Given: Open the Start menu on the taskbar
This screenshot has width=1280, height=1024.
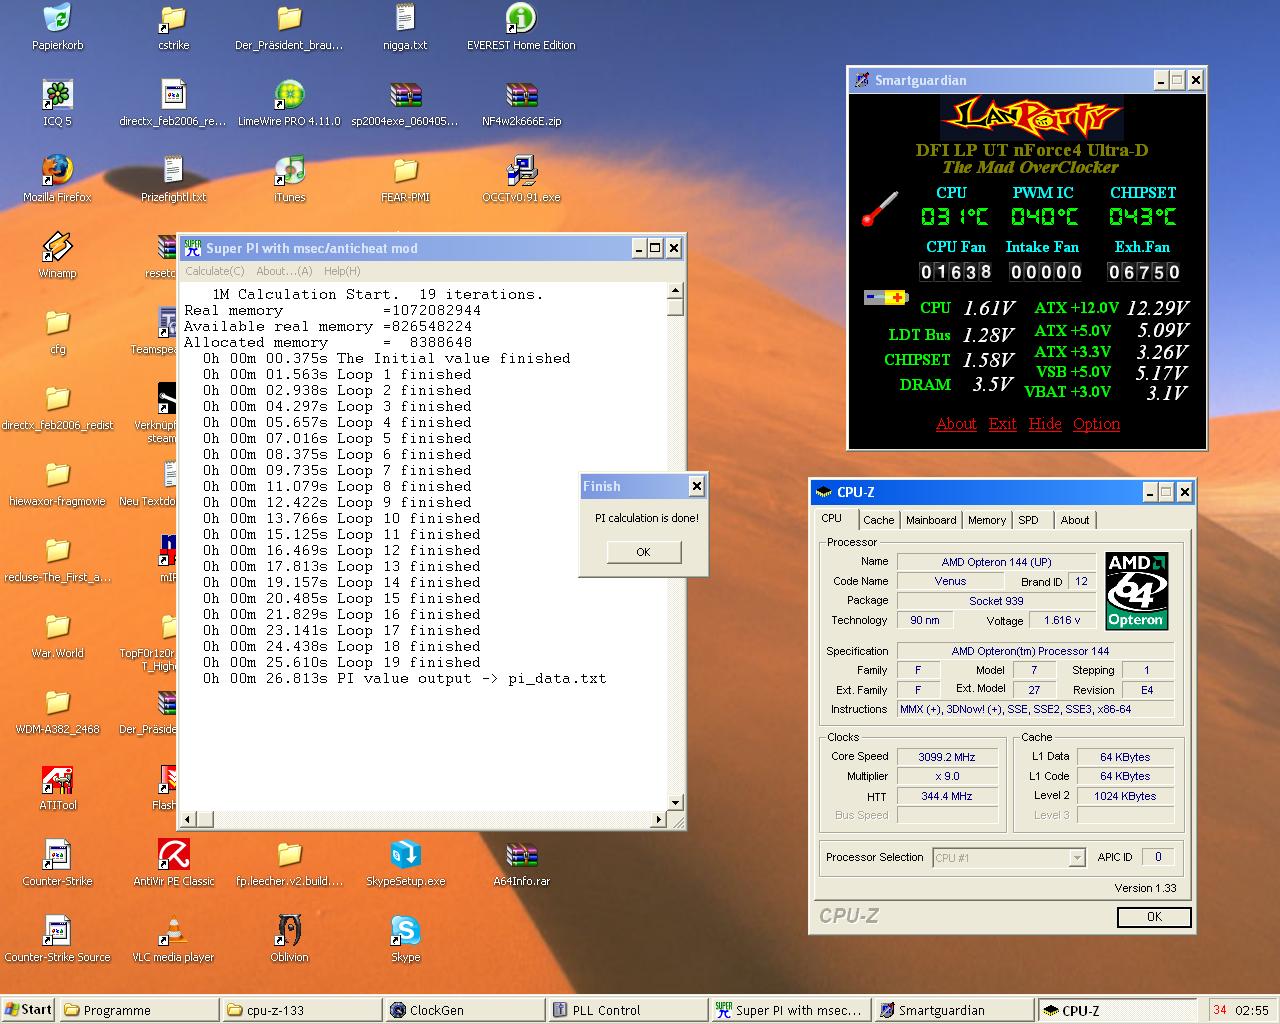Looking at the screenshot, I should [28, 1010].
